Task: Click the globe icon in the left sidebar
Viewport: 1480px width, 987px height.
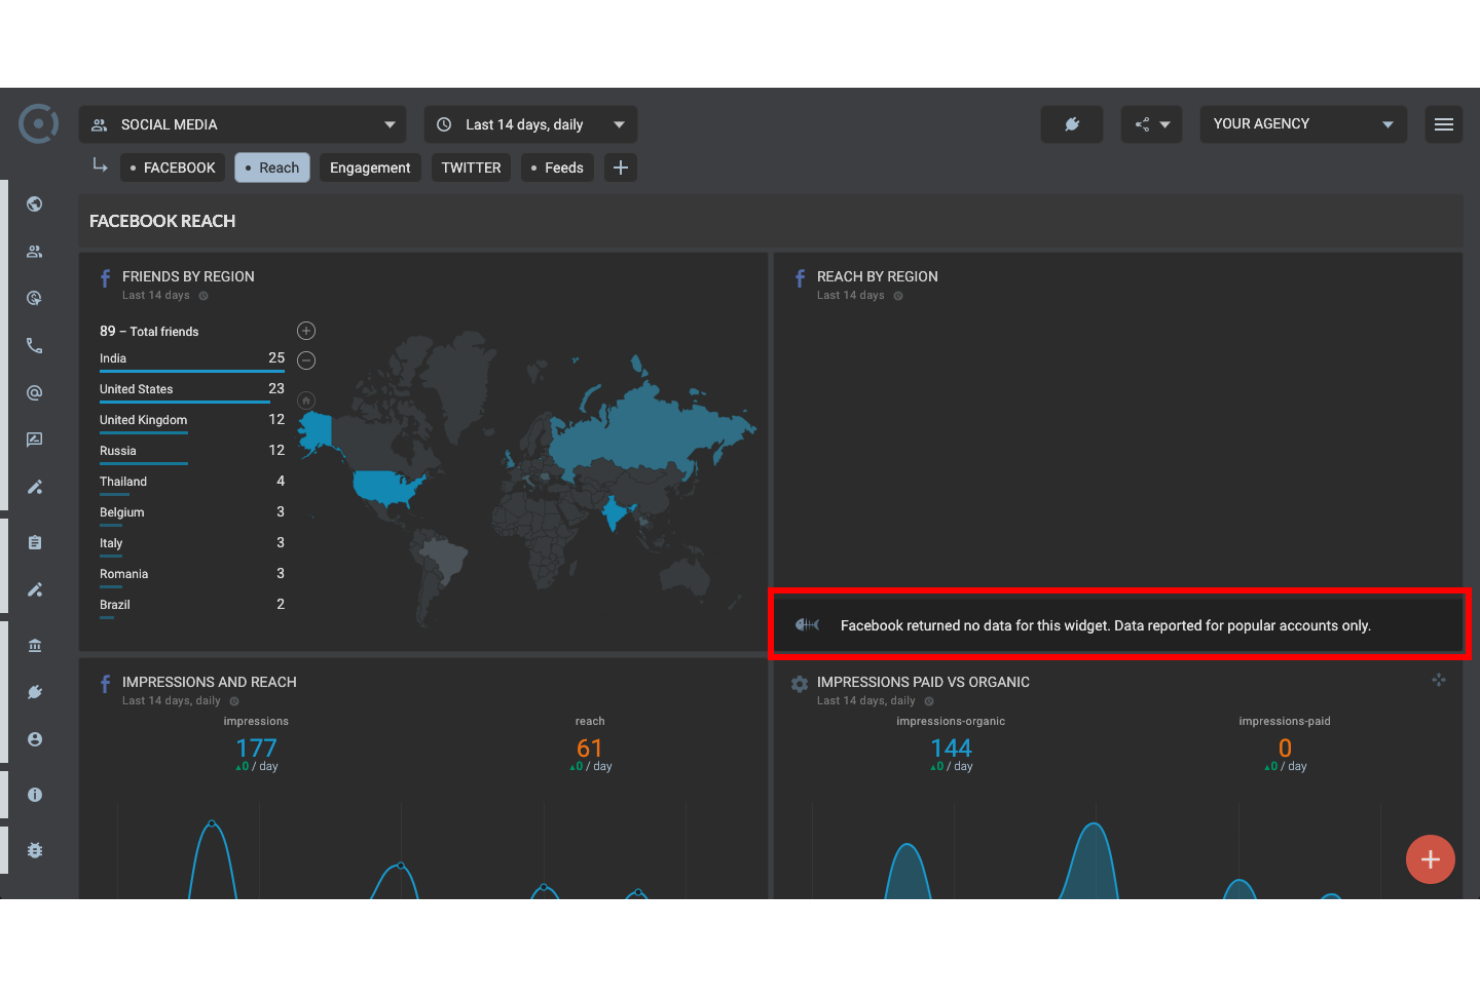Action: pyautogui.click(x=35, y=204)
